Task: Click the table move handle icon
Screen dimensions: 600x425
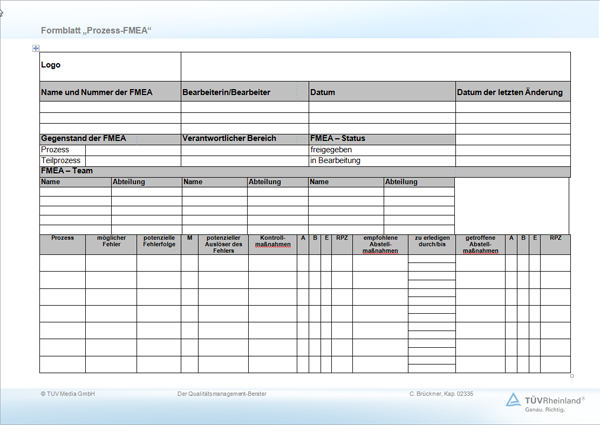Action: click(x=36, y=48)
